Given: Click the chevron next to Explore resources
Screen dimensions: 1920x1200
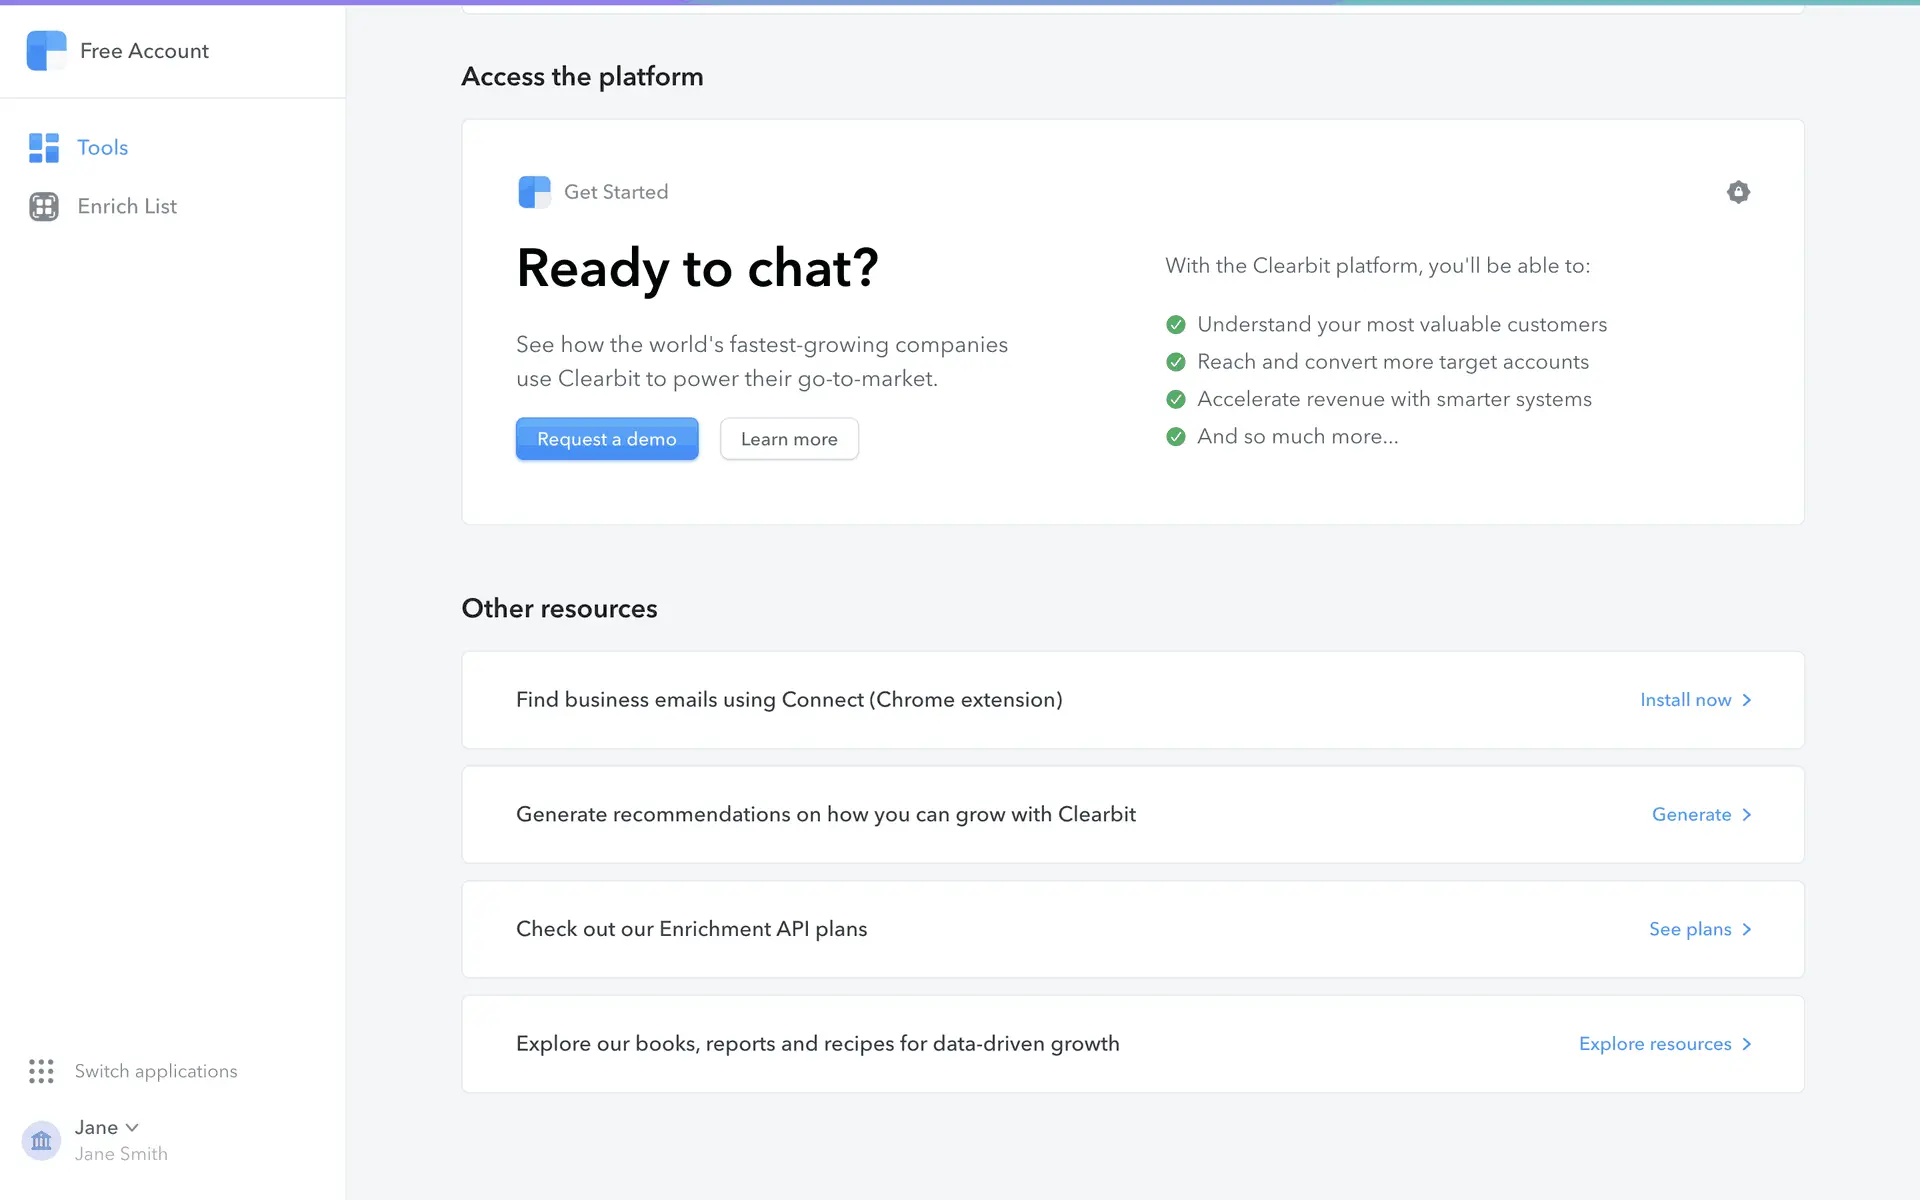Looking at the screenshot, I should coord(1747,1044).
